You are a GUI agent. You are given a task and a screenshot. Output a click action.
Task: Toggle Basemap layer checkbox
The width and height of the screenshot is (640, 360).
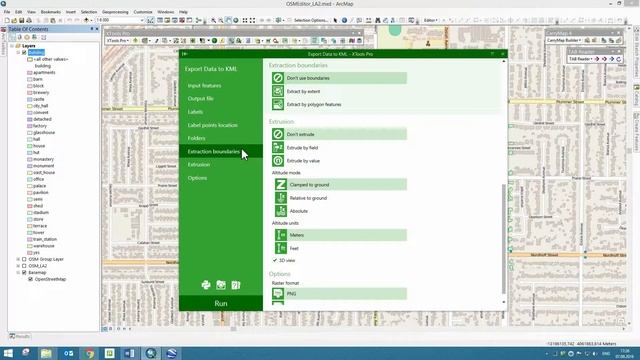[24, 272]
